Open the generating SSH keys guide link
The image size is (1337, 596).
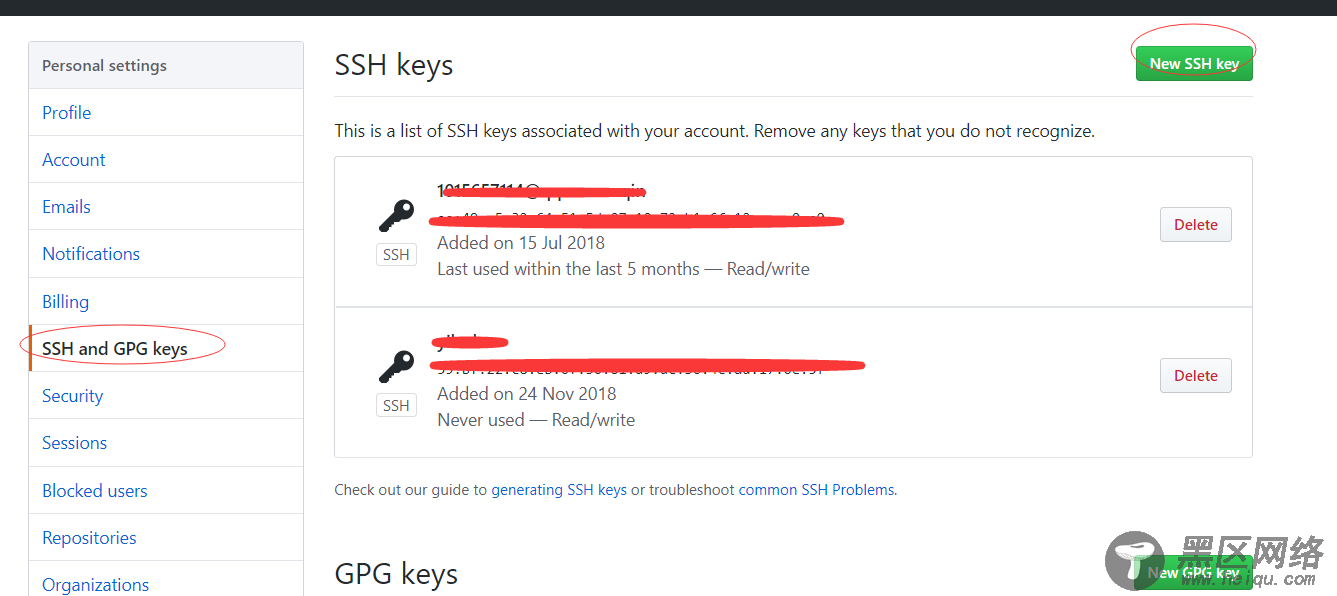pyautogui.click(x=559, y=490)
